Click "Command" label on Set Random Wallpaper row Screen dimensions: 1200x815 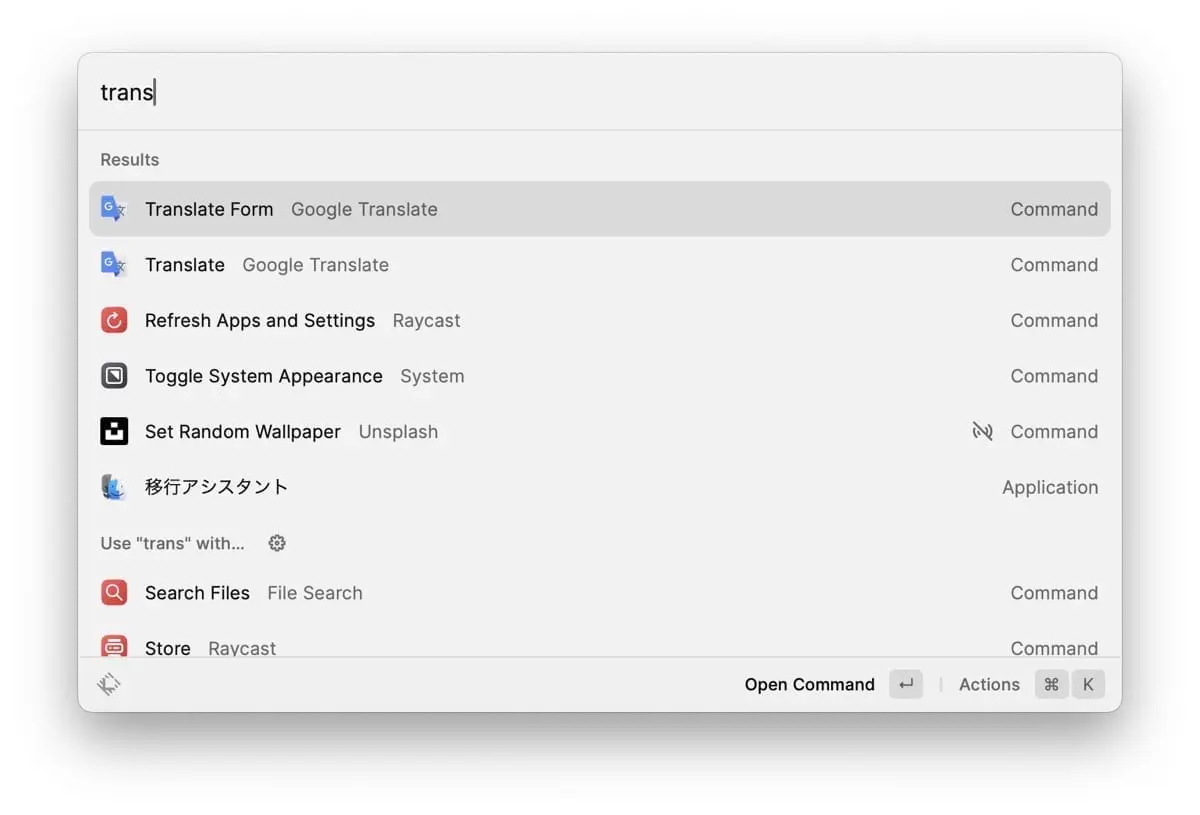(x=1054, y=432)
